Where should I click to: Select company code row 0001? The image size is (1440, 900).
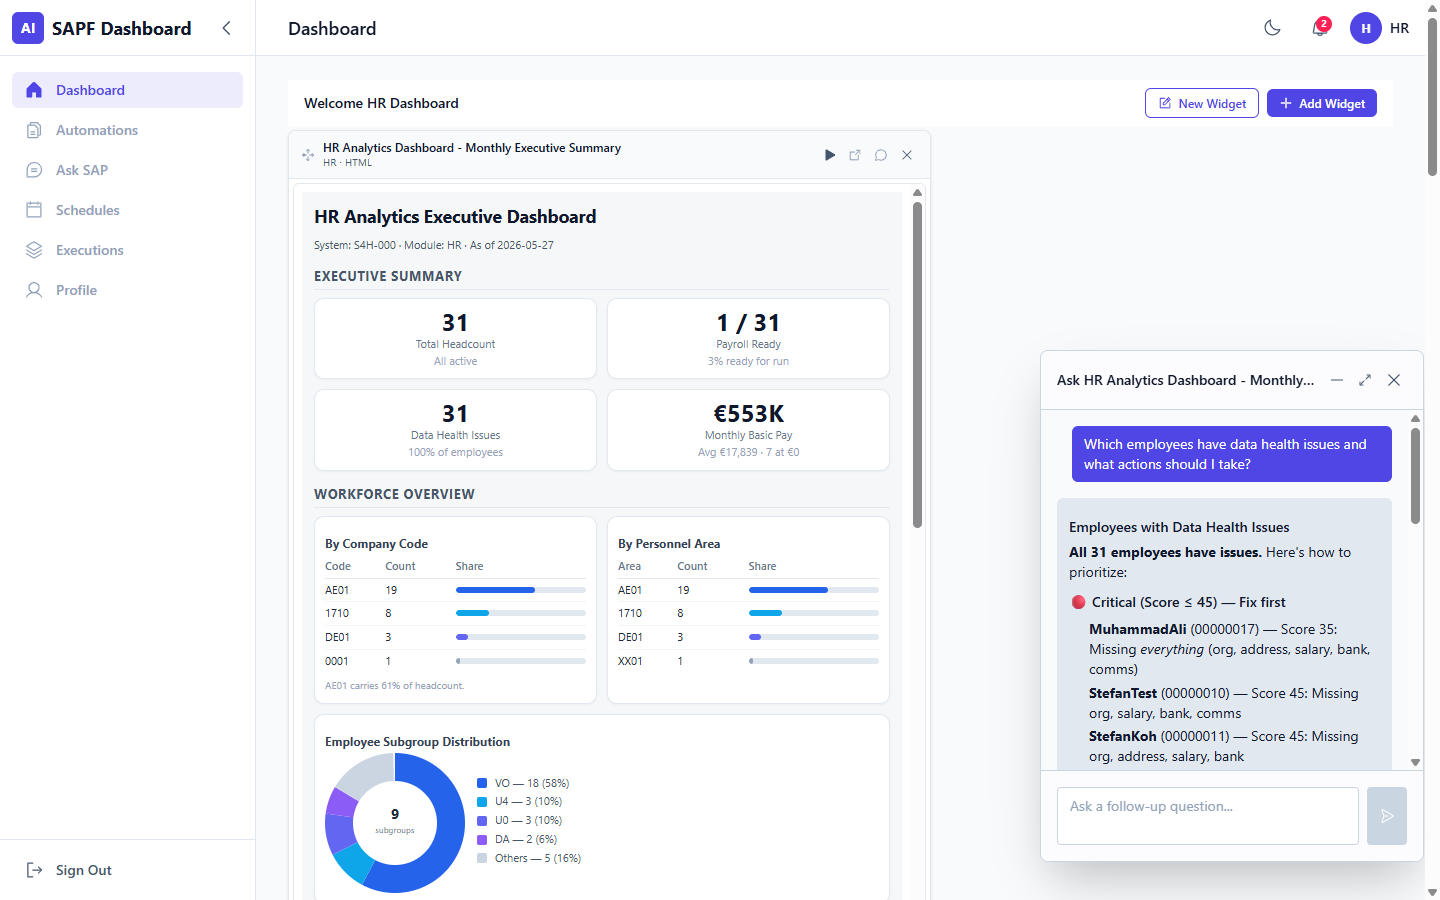click(455, 661)
